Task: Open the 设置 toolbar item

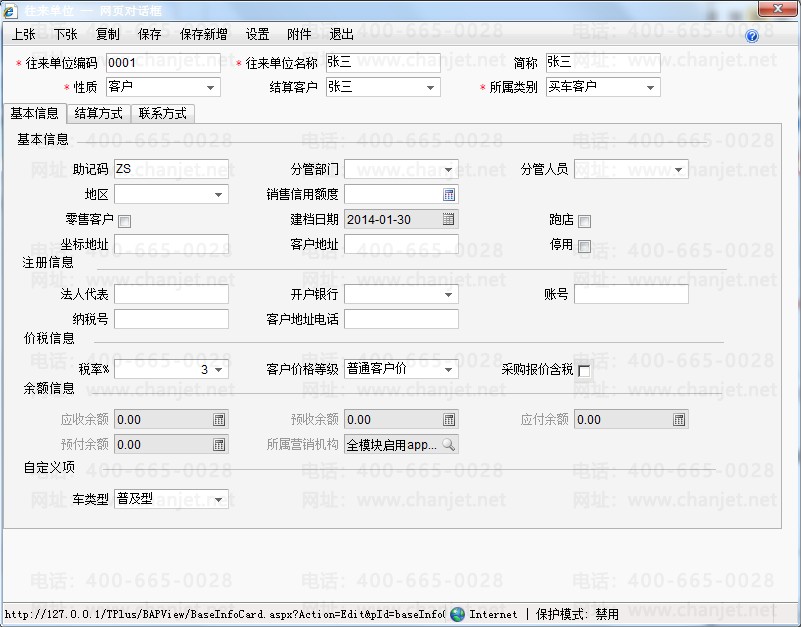Action: tap(257, 34)
